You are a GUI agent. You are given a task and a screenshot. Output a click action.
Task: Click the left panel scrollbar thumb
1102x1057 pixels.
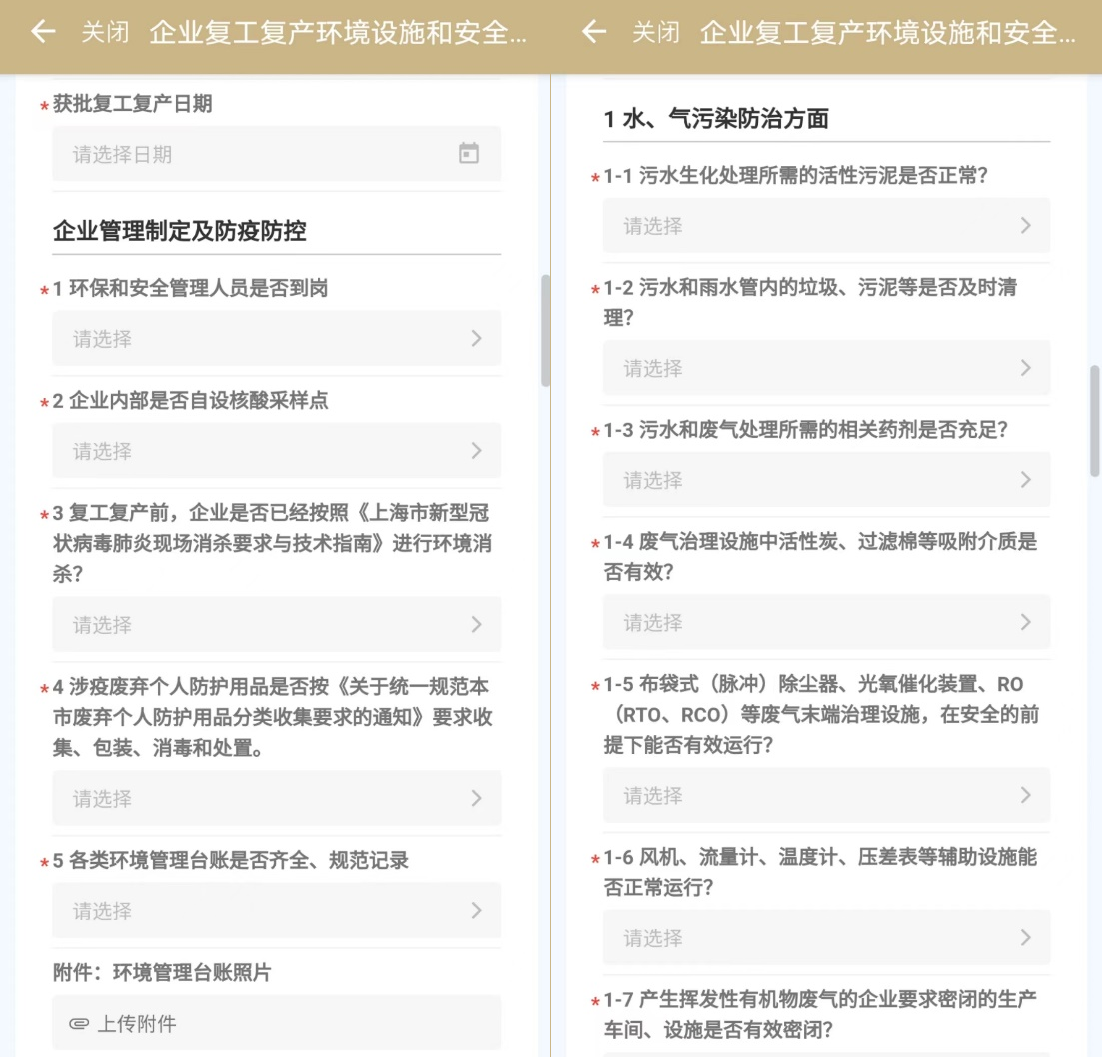pos(545,330)
